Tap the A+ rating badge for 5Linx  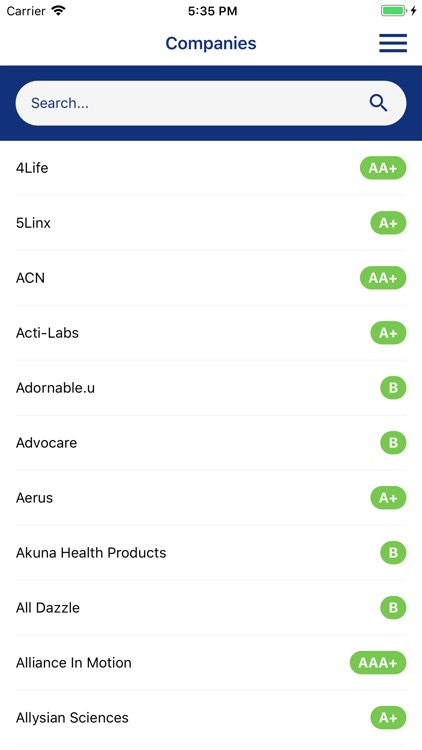coord(388,223)
